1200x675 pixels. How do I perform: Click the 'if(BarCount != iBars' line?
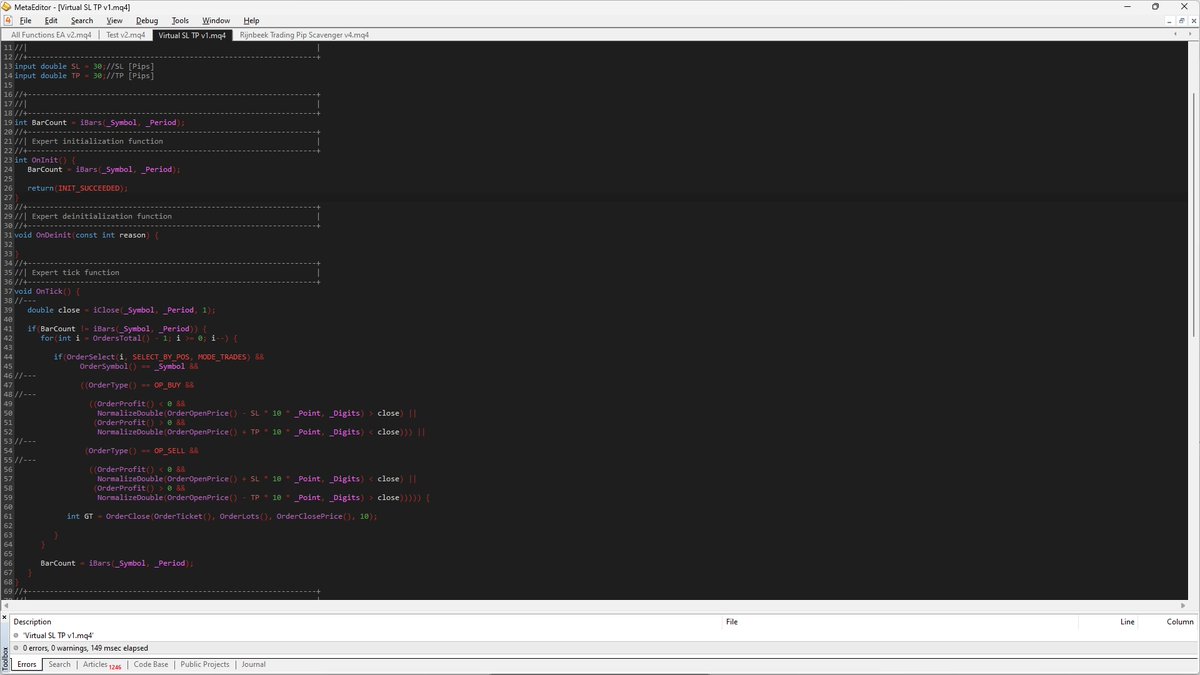coord(117,329)
